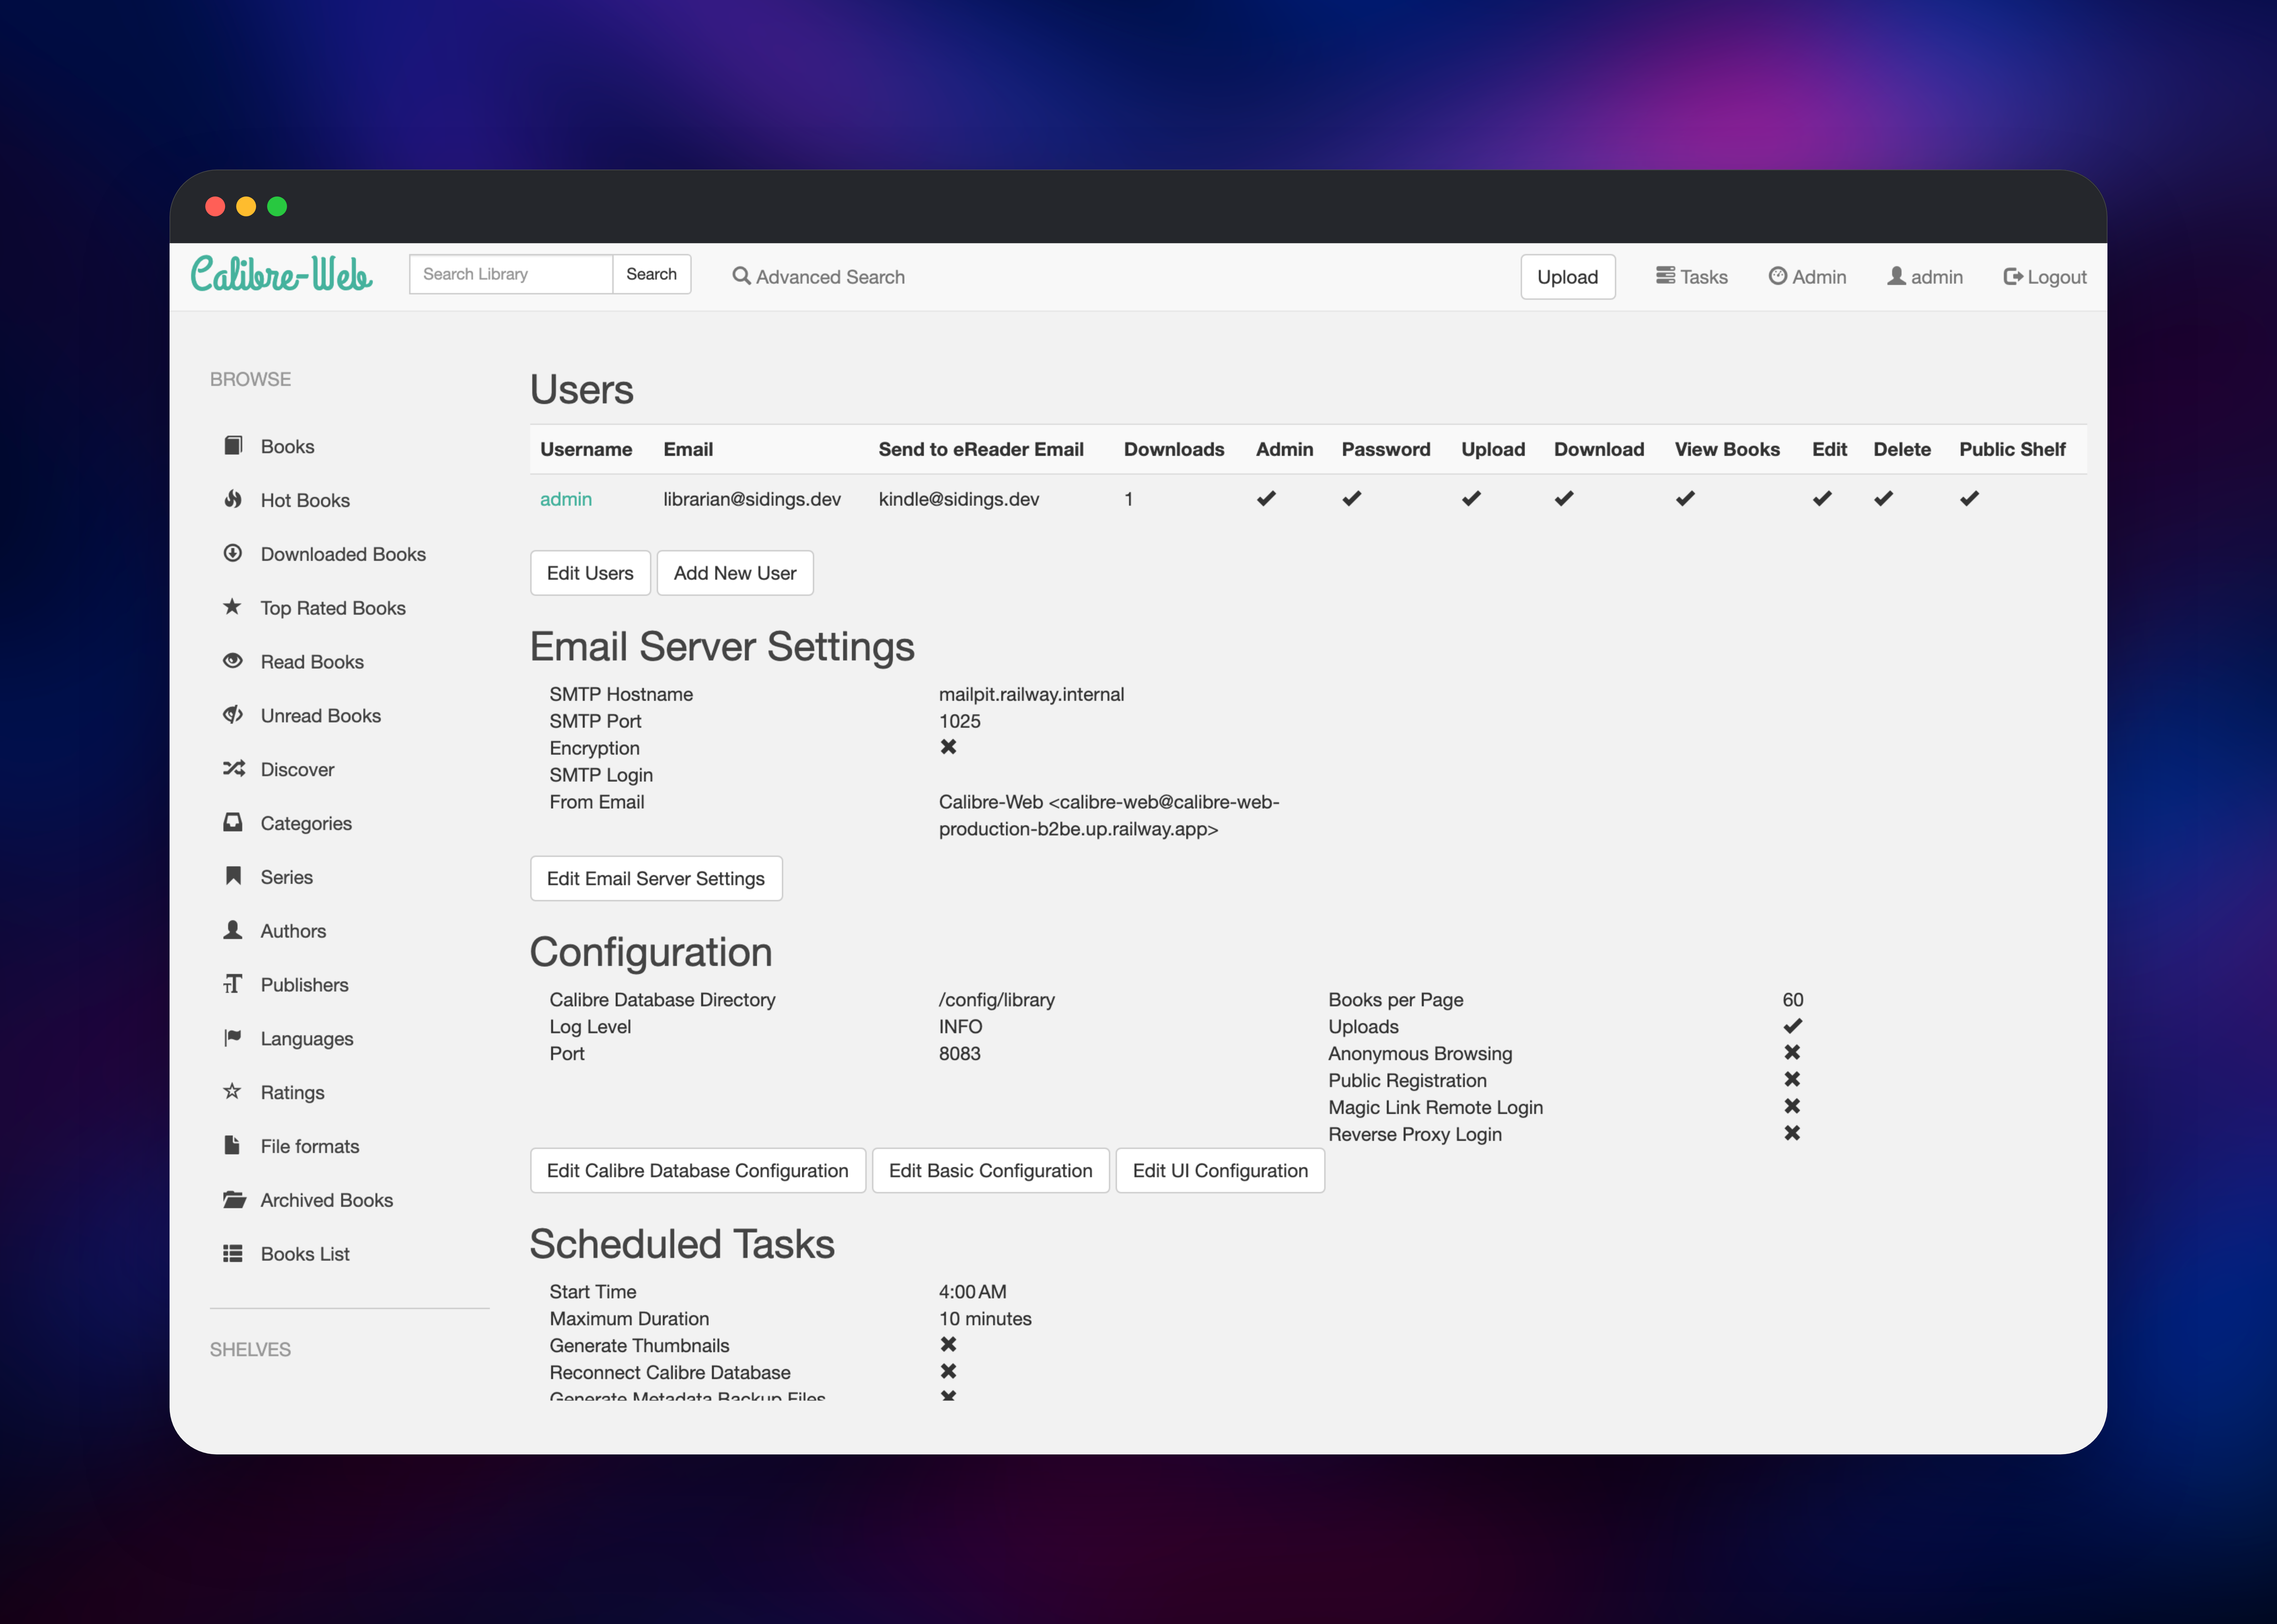Focus the Search Library input field

click(511, 274)
